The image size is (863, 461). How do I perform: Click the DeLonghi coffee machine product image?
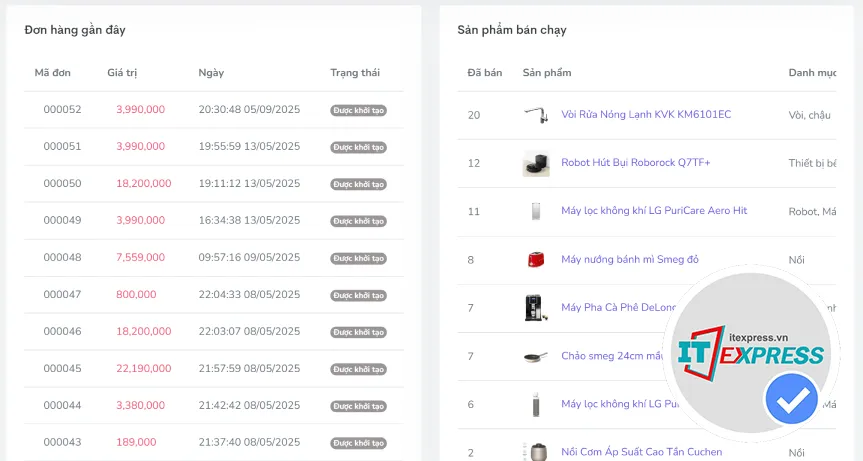tap(536, 308)
